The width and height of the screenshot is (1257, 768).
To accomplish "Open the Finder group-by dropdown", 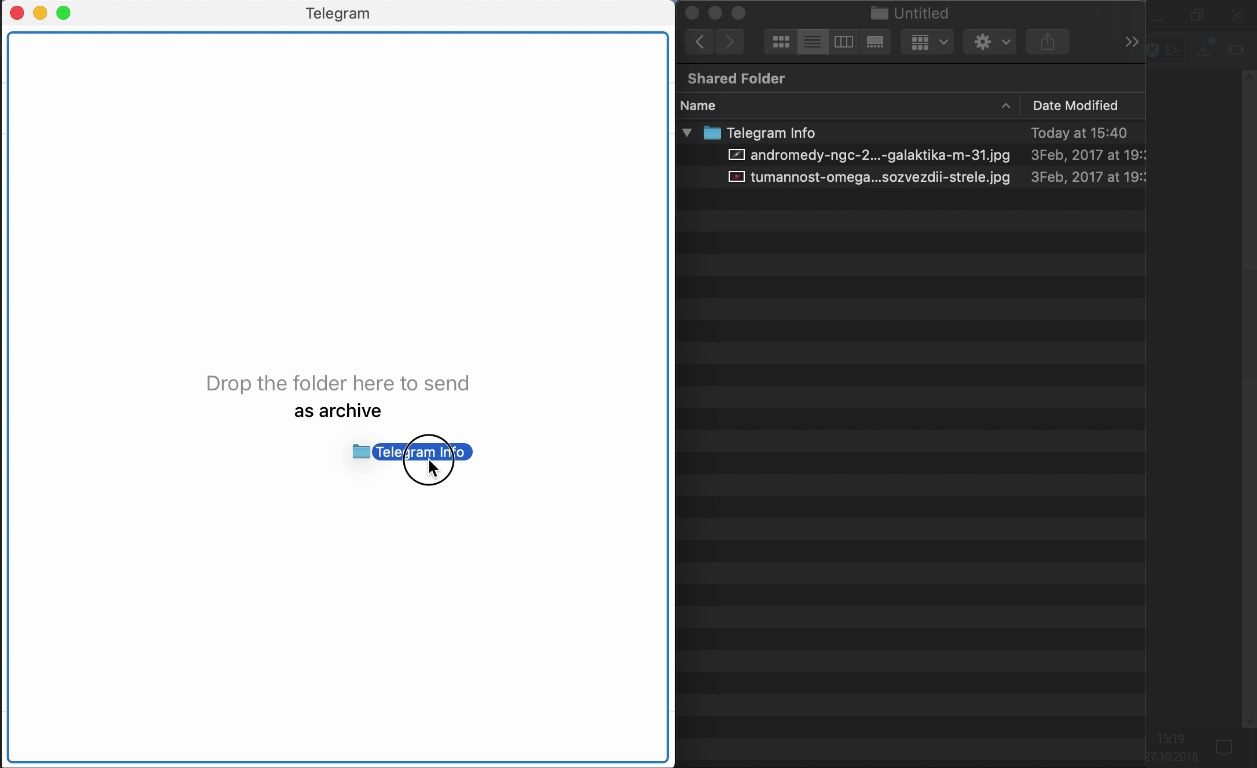I will tap(927, 42).
